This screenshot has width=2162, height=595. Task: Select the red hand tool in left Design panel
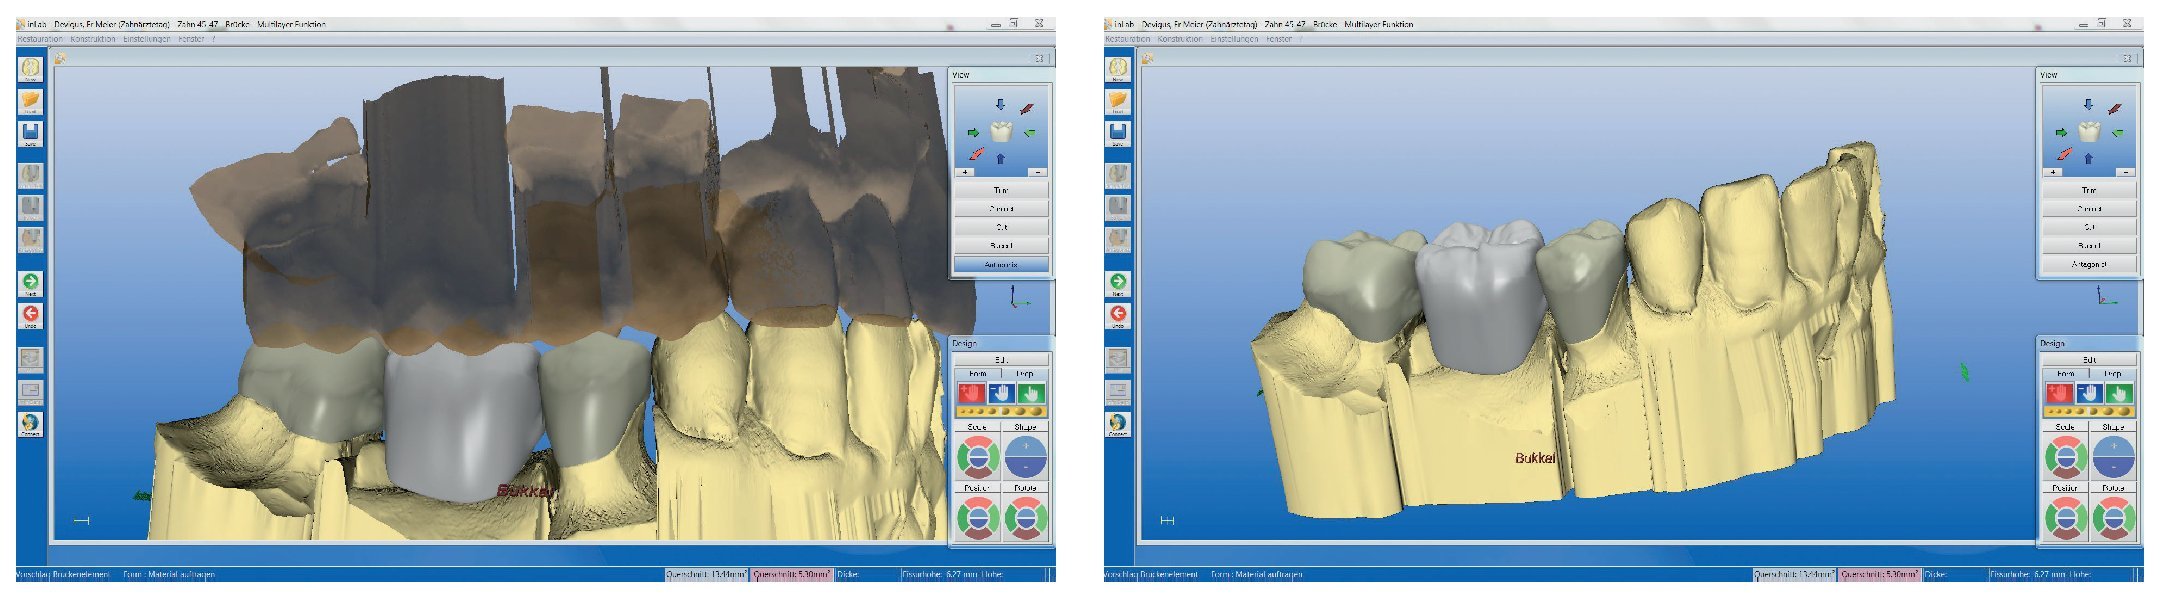[970, 393]
